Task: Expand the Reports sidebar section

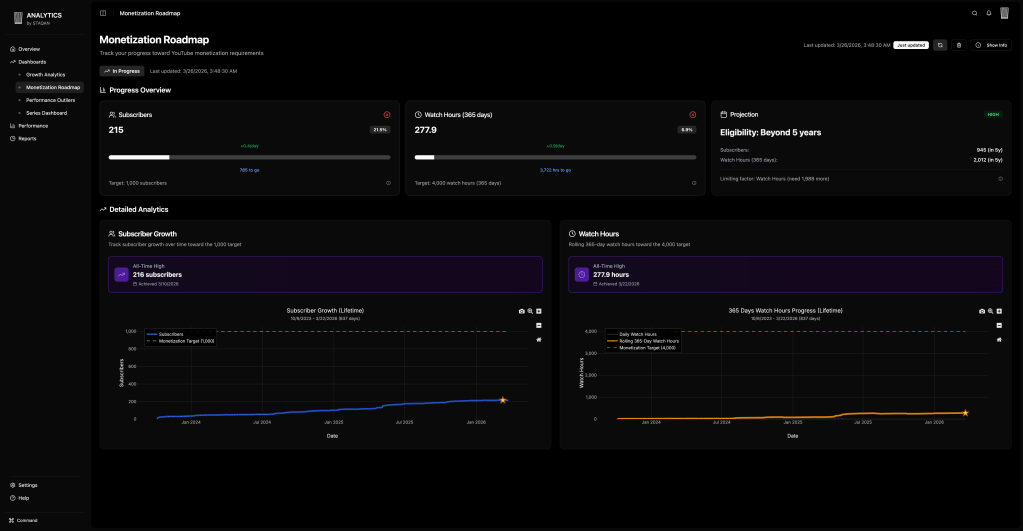Action: pyautogui.click(x=27, y=138)
